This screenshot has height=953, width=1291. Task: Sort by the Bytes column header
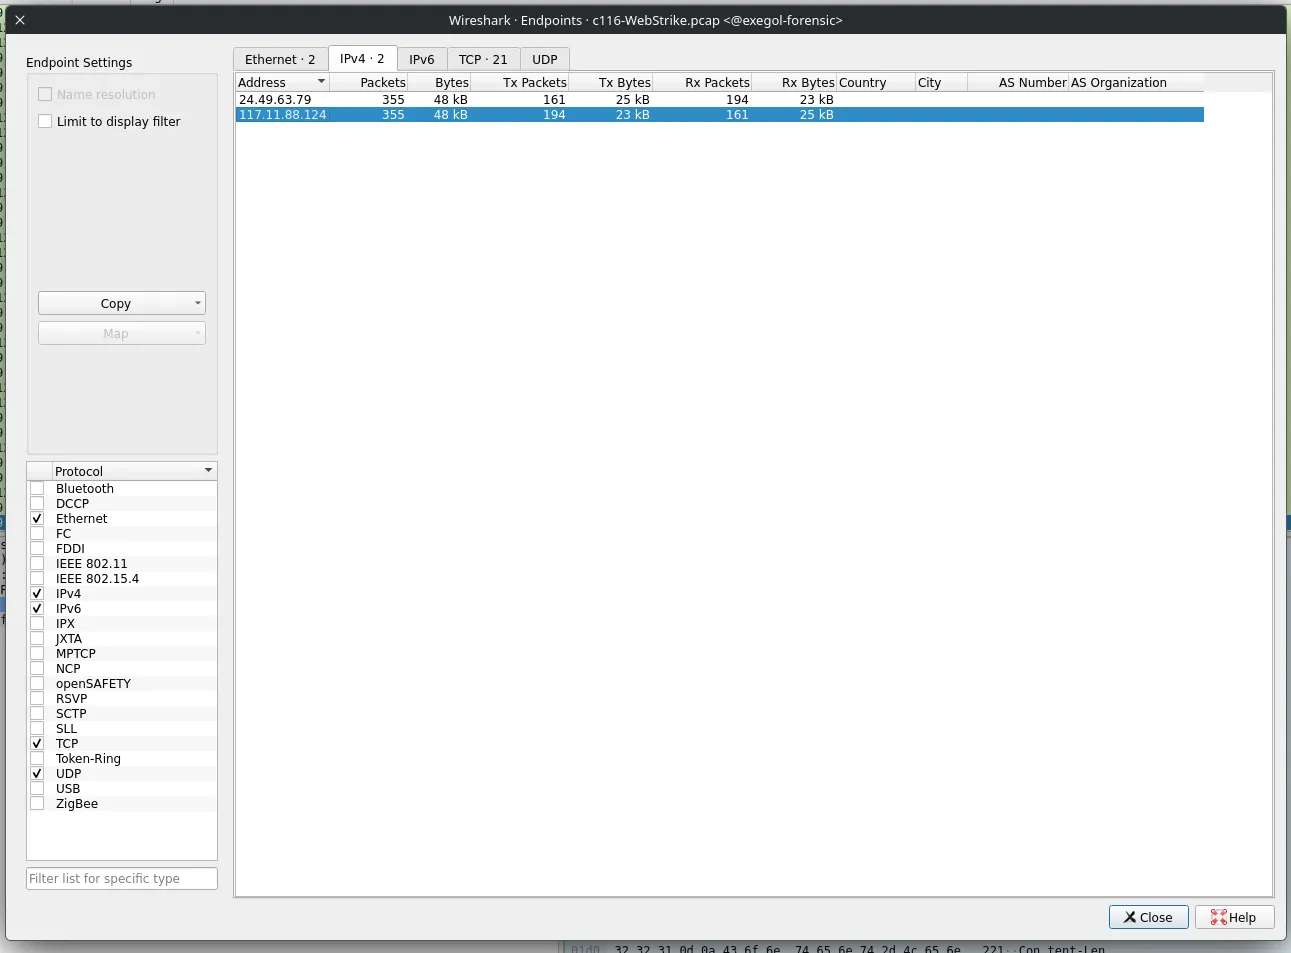tap(439, 82)
